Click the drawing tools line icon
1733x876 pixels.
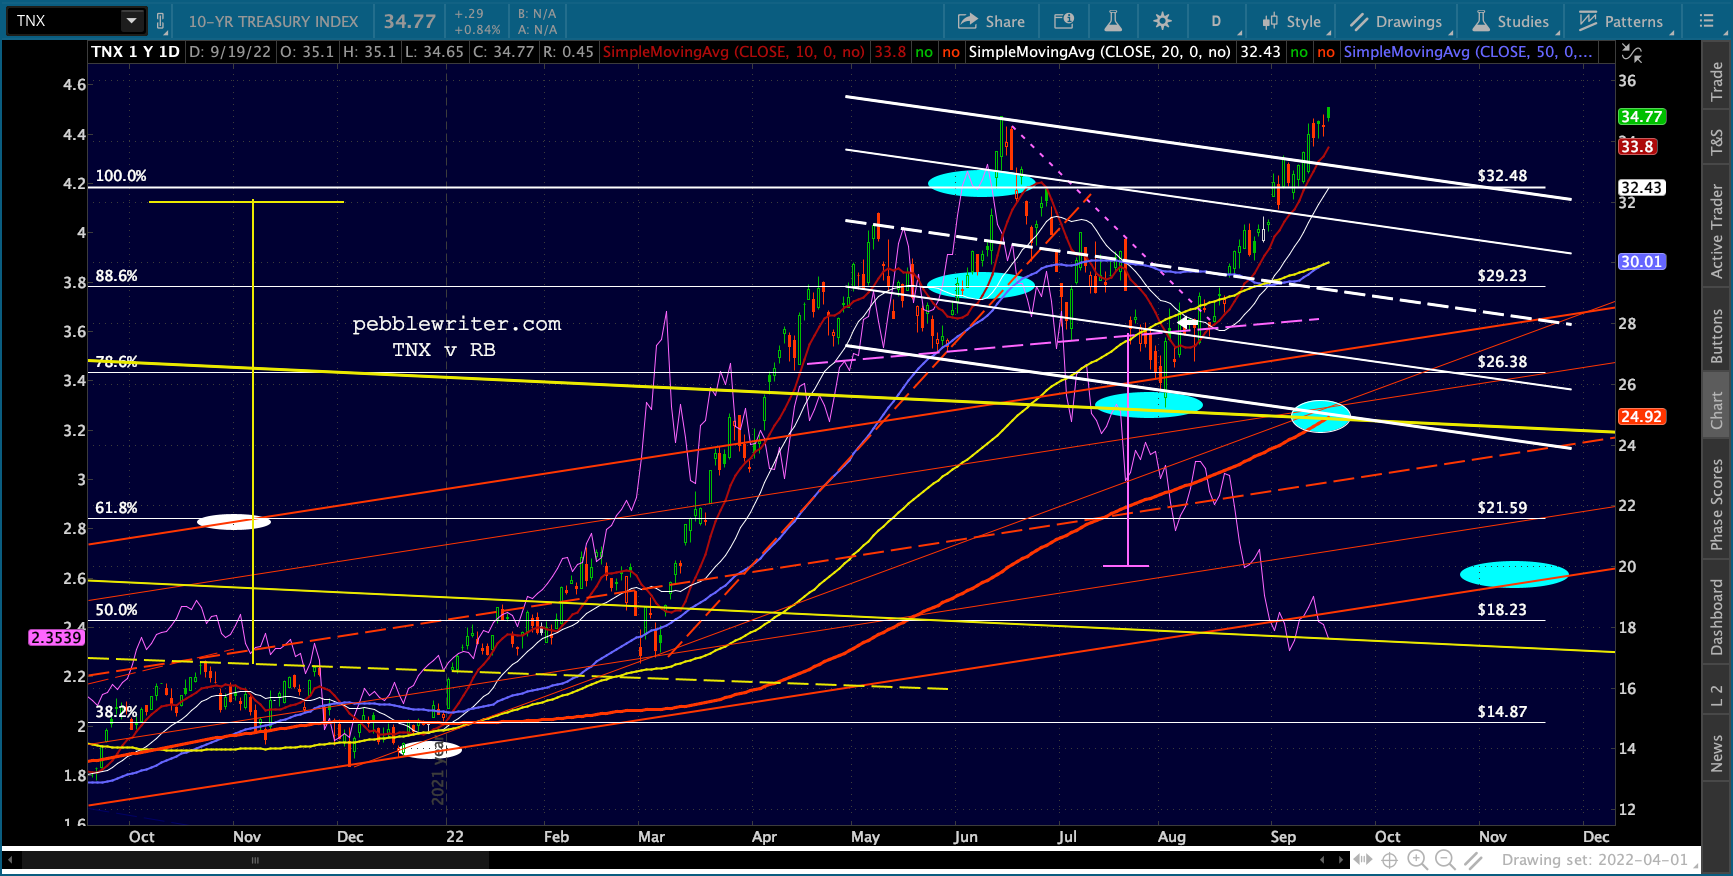coord(1473,860)
